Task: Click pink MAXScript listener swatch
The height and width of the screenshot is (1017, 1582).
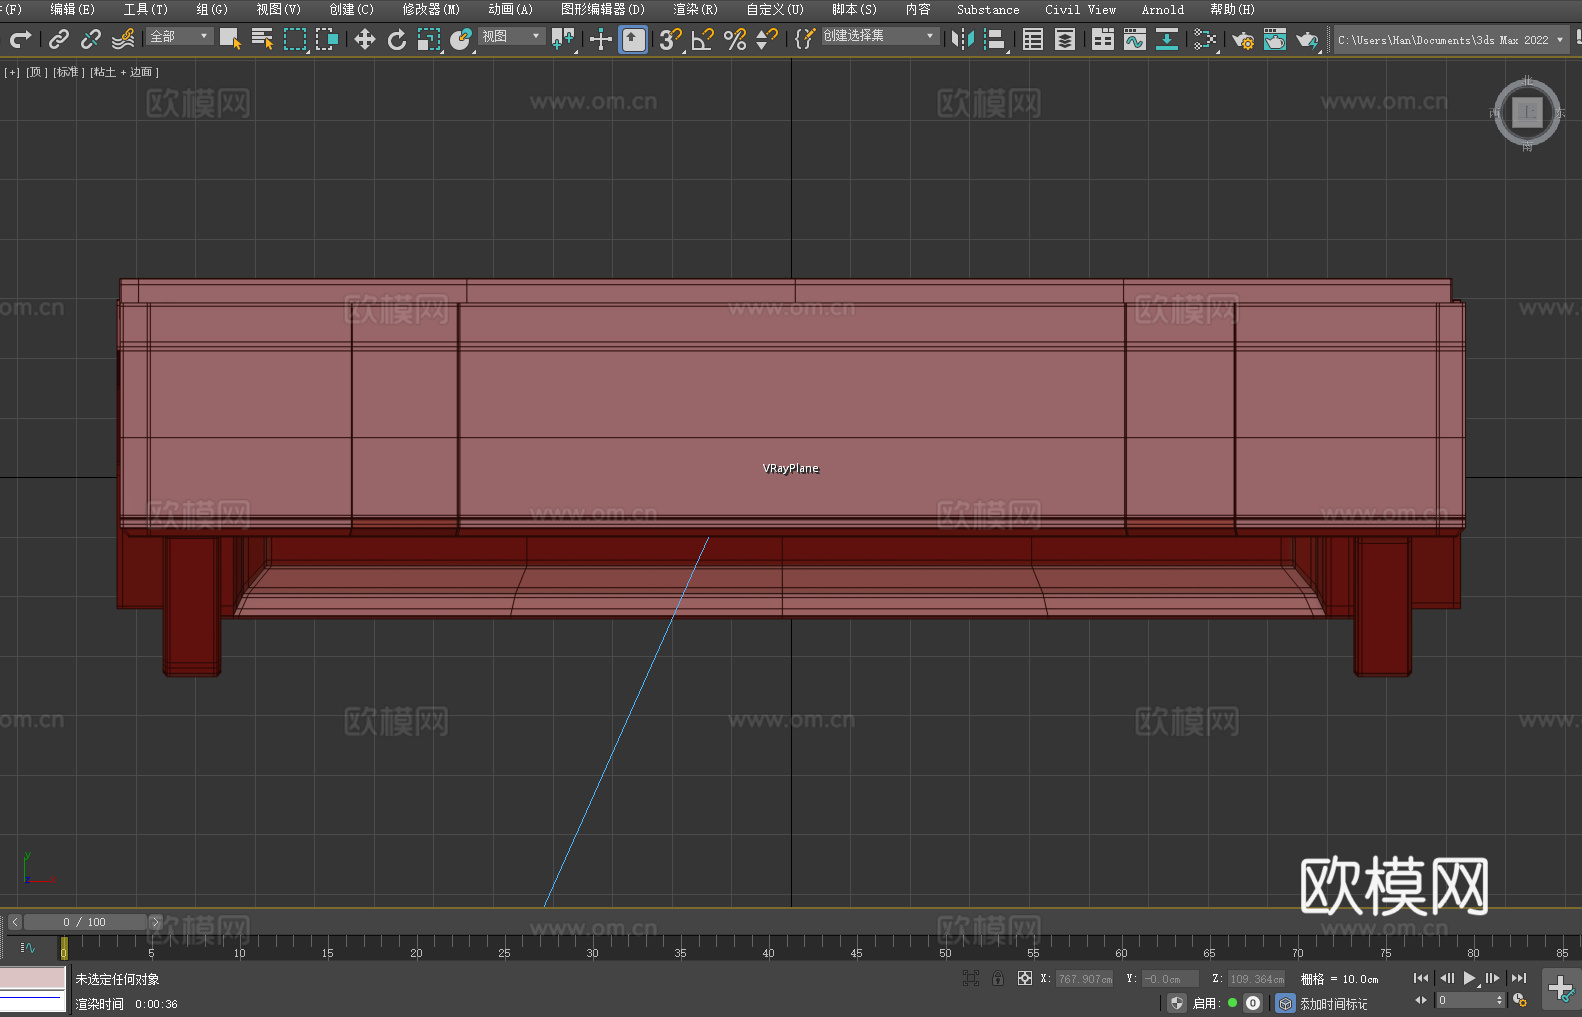Action: pos(33,978)
